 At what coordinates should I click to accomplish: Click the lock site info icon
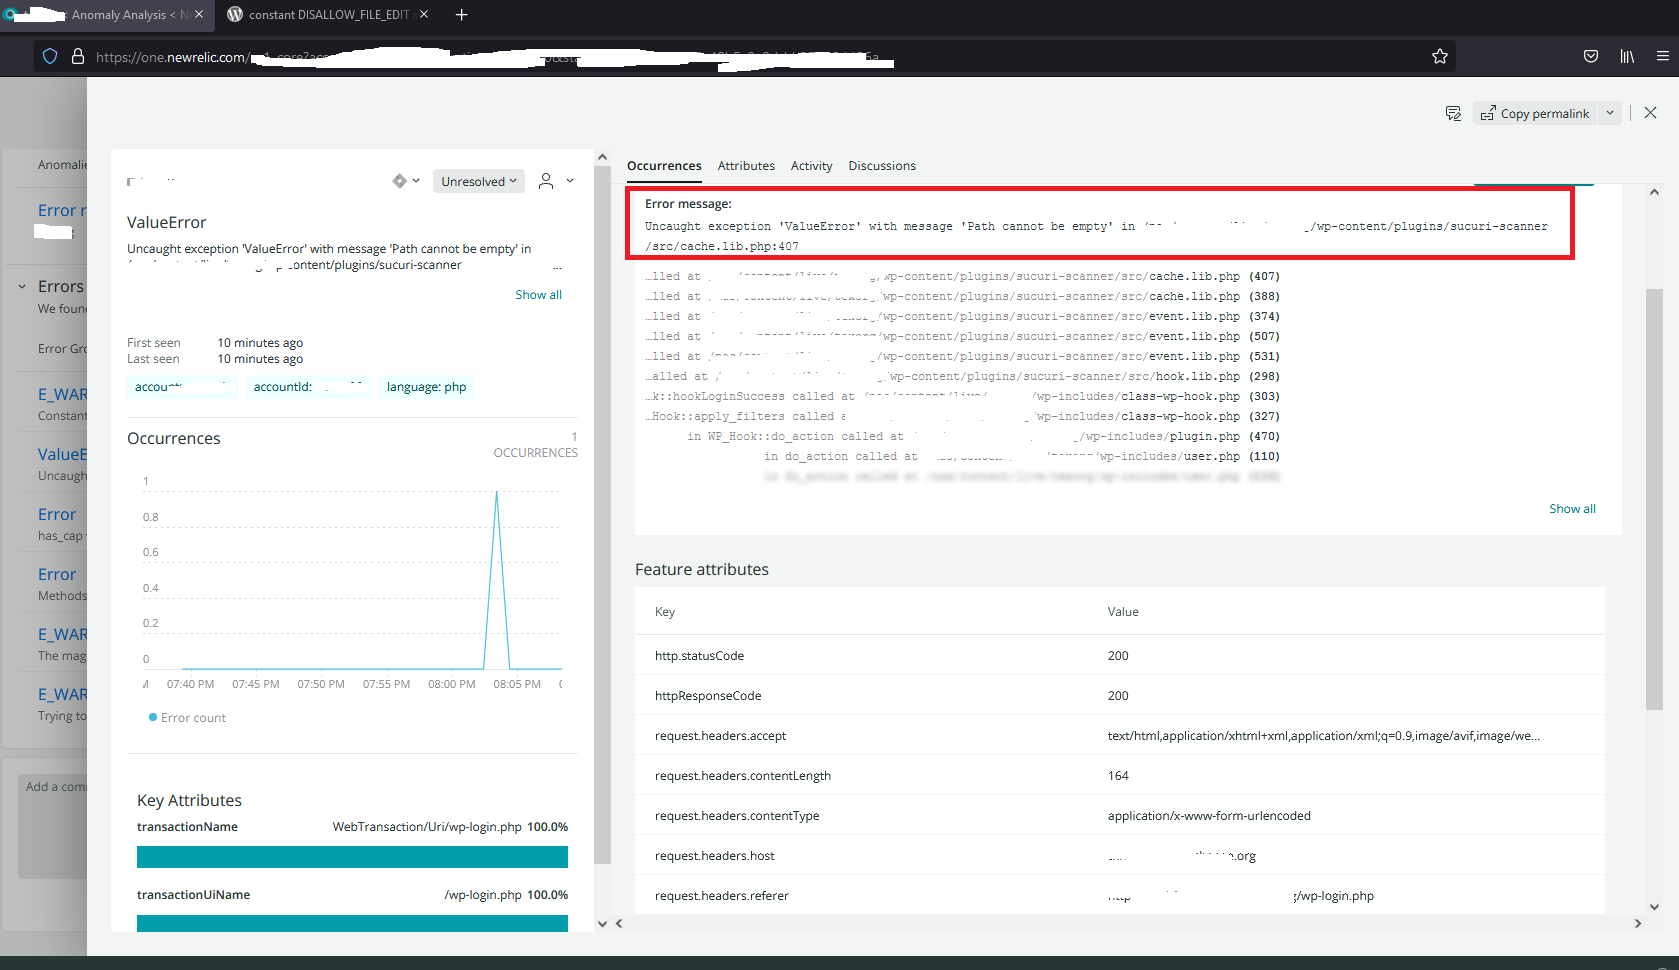click(78, 56)
